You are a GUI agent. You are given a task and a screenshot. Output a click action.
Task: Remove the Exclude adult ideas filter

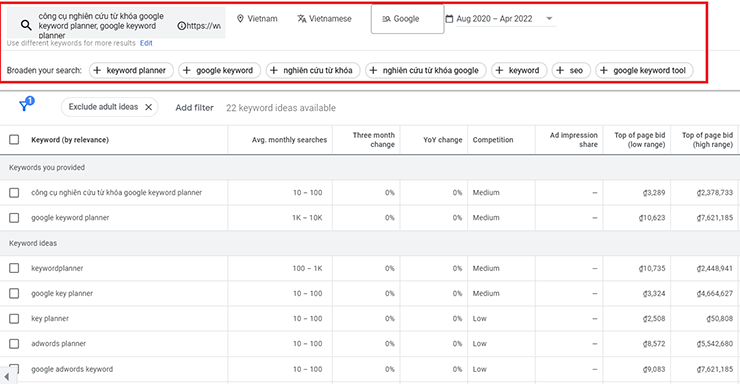point(148,107)
